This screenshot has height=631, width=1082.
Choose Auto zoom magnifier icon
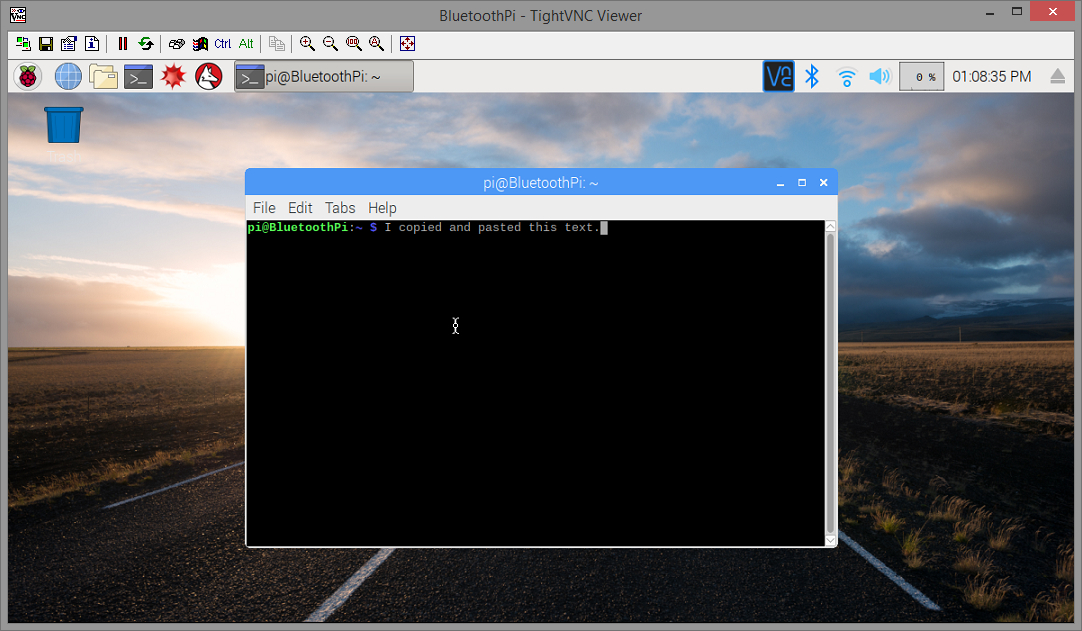click(x=376, y=43)
